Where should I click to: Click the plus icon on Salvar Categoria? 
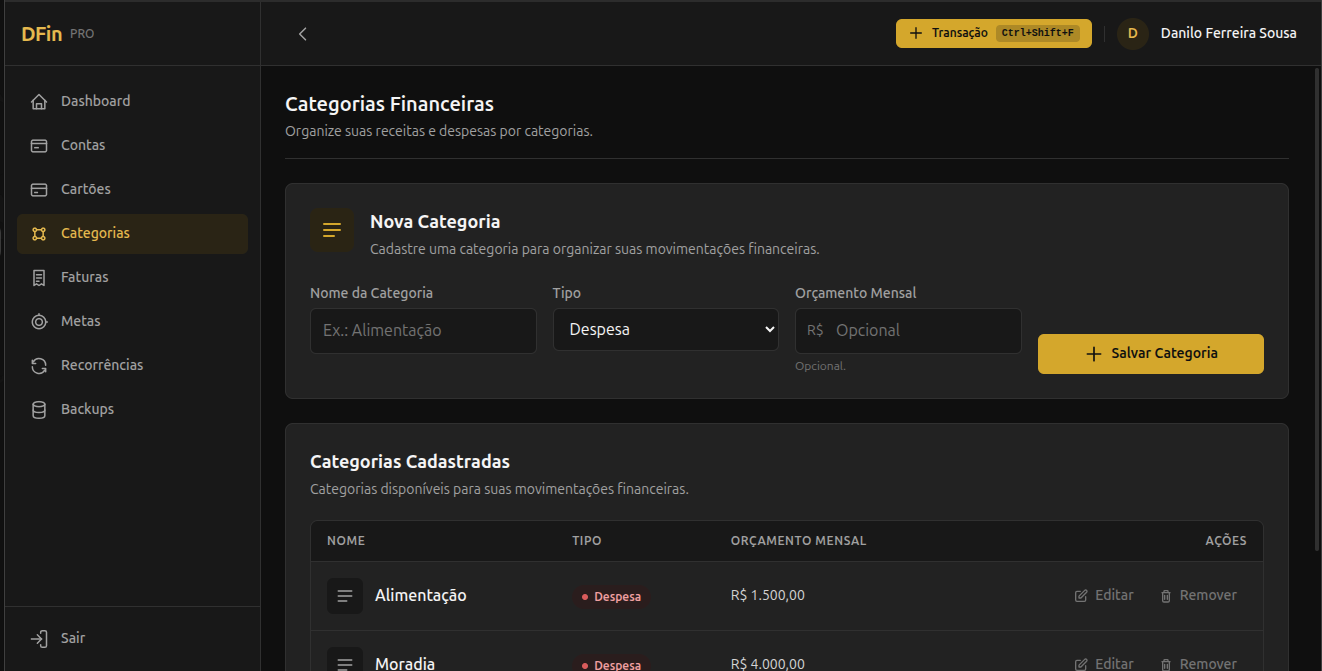[x=1093, y=353]
